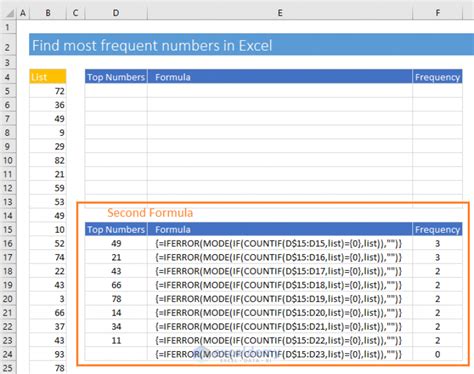Select top number 49 in cell D16

click(116, 243)
